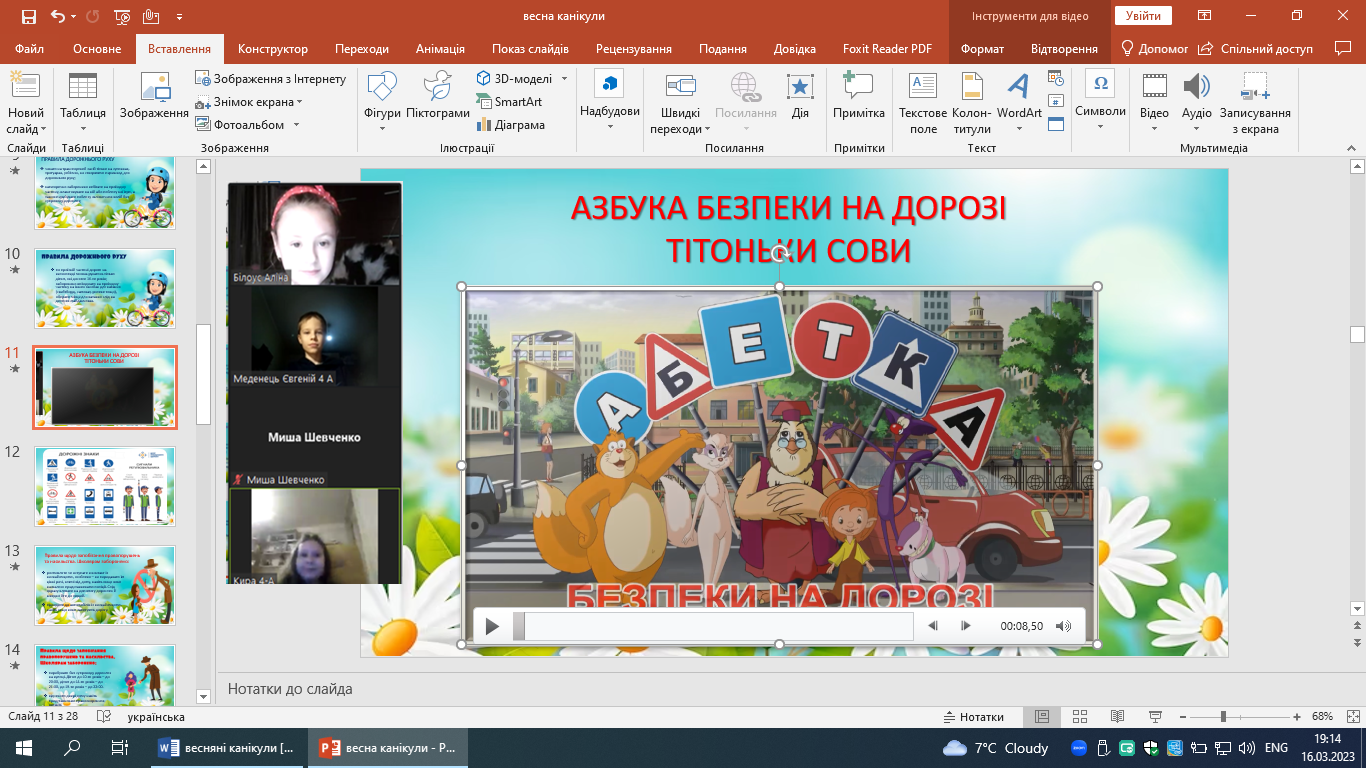Open Windows Start menu

pyautogui.click(x=24, y=748)
